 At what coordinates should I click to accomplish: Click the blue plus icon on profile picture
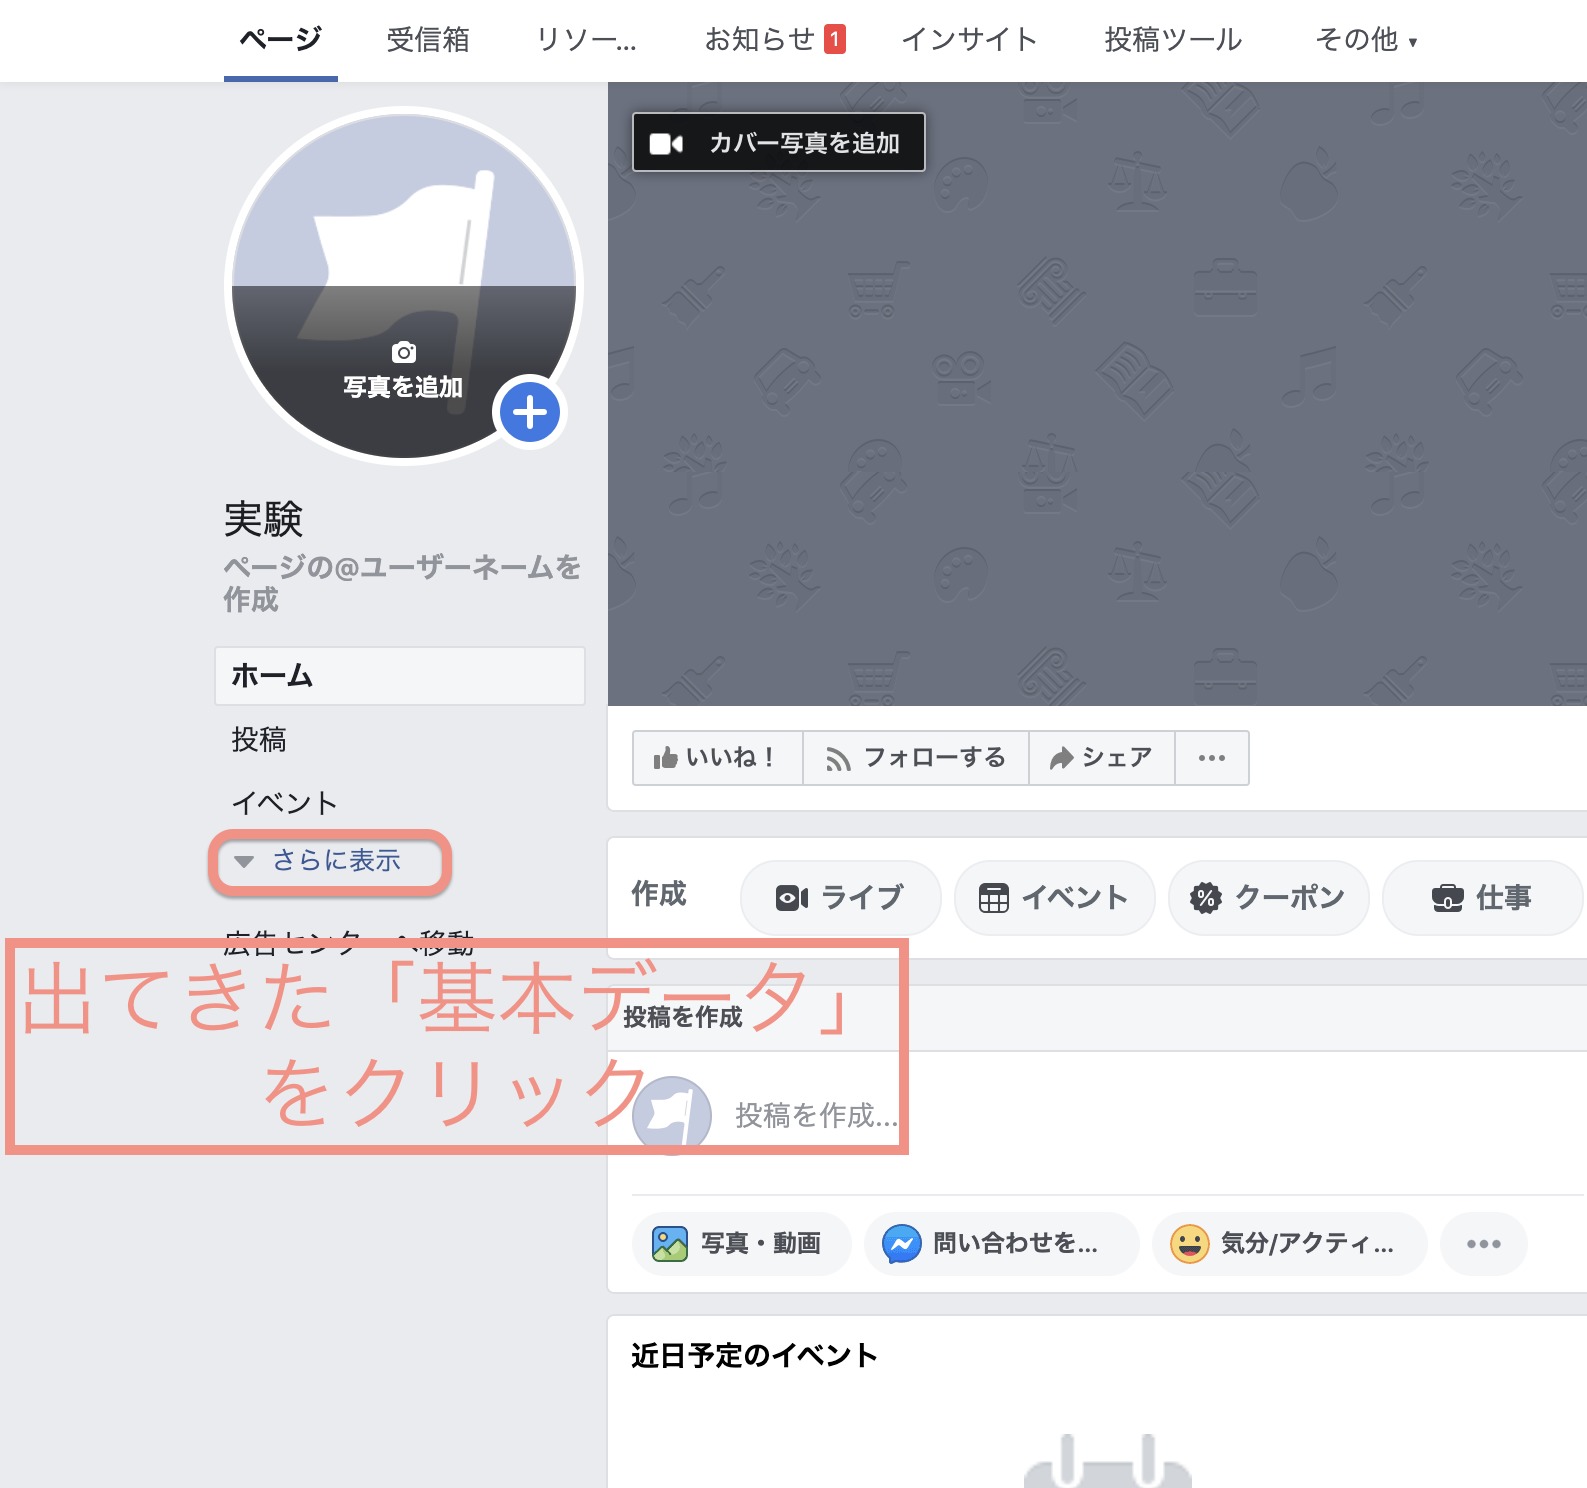click(529, 412)
